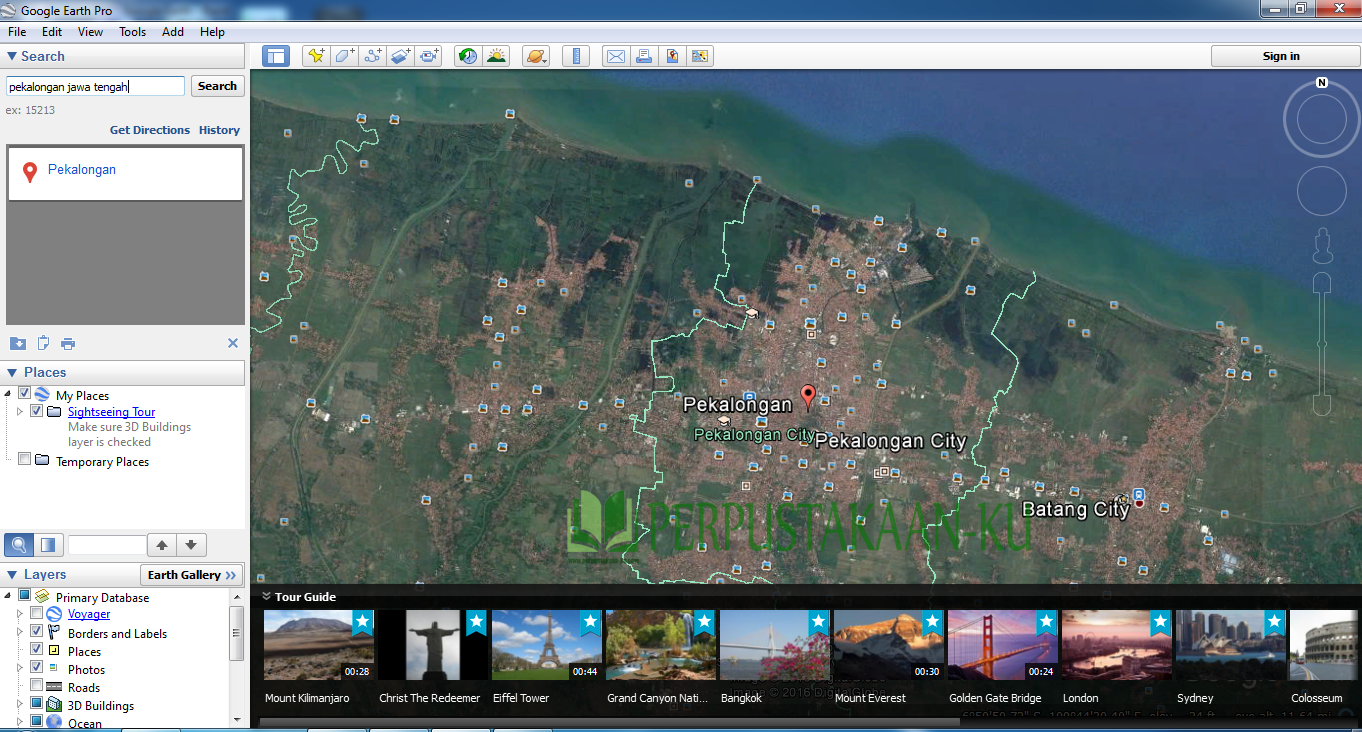Open the Add menu
Viewport: 1362px width, 732px height.
click(x=173, y=32)
